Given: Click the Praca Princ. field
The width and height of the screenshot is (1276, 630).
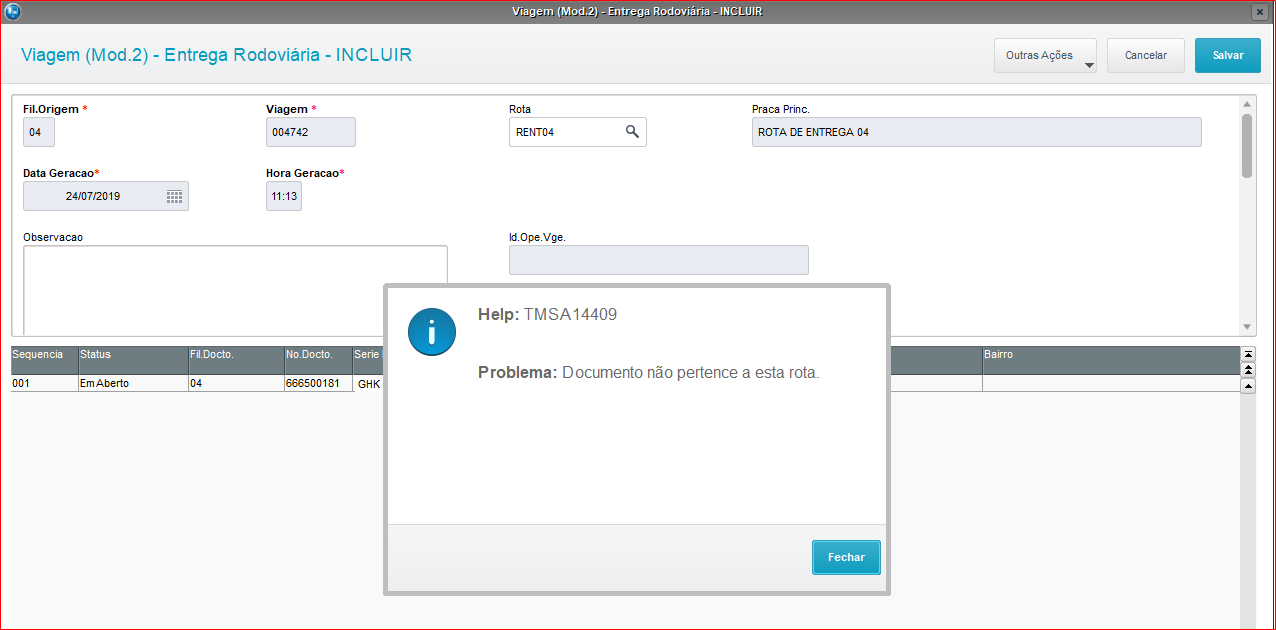Looking at the screenshot, I should point(977,132).
